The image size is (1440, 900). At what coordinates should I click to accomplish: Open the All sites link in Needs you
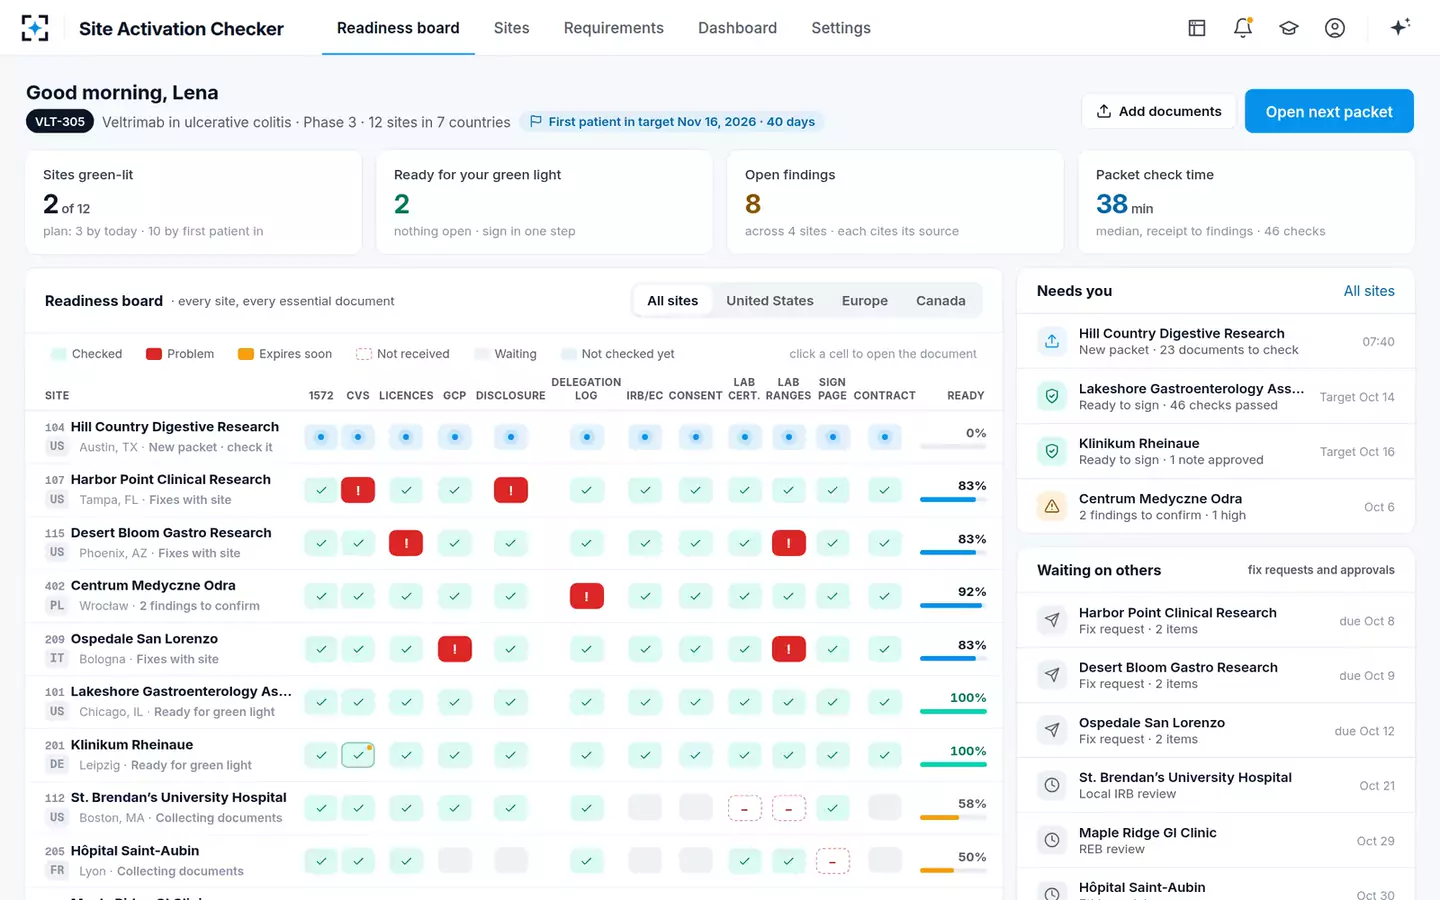click(1369, 291)
